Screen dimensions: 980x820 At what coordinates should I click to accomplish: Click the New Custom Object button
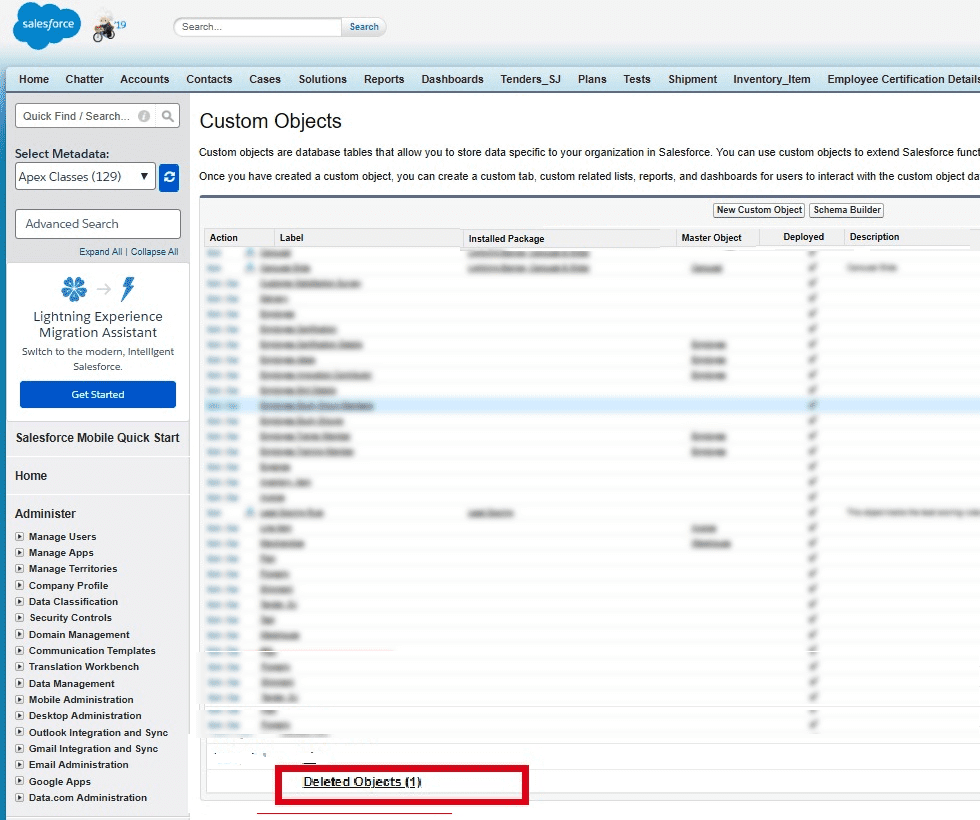(x=759, y=210)
